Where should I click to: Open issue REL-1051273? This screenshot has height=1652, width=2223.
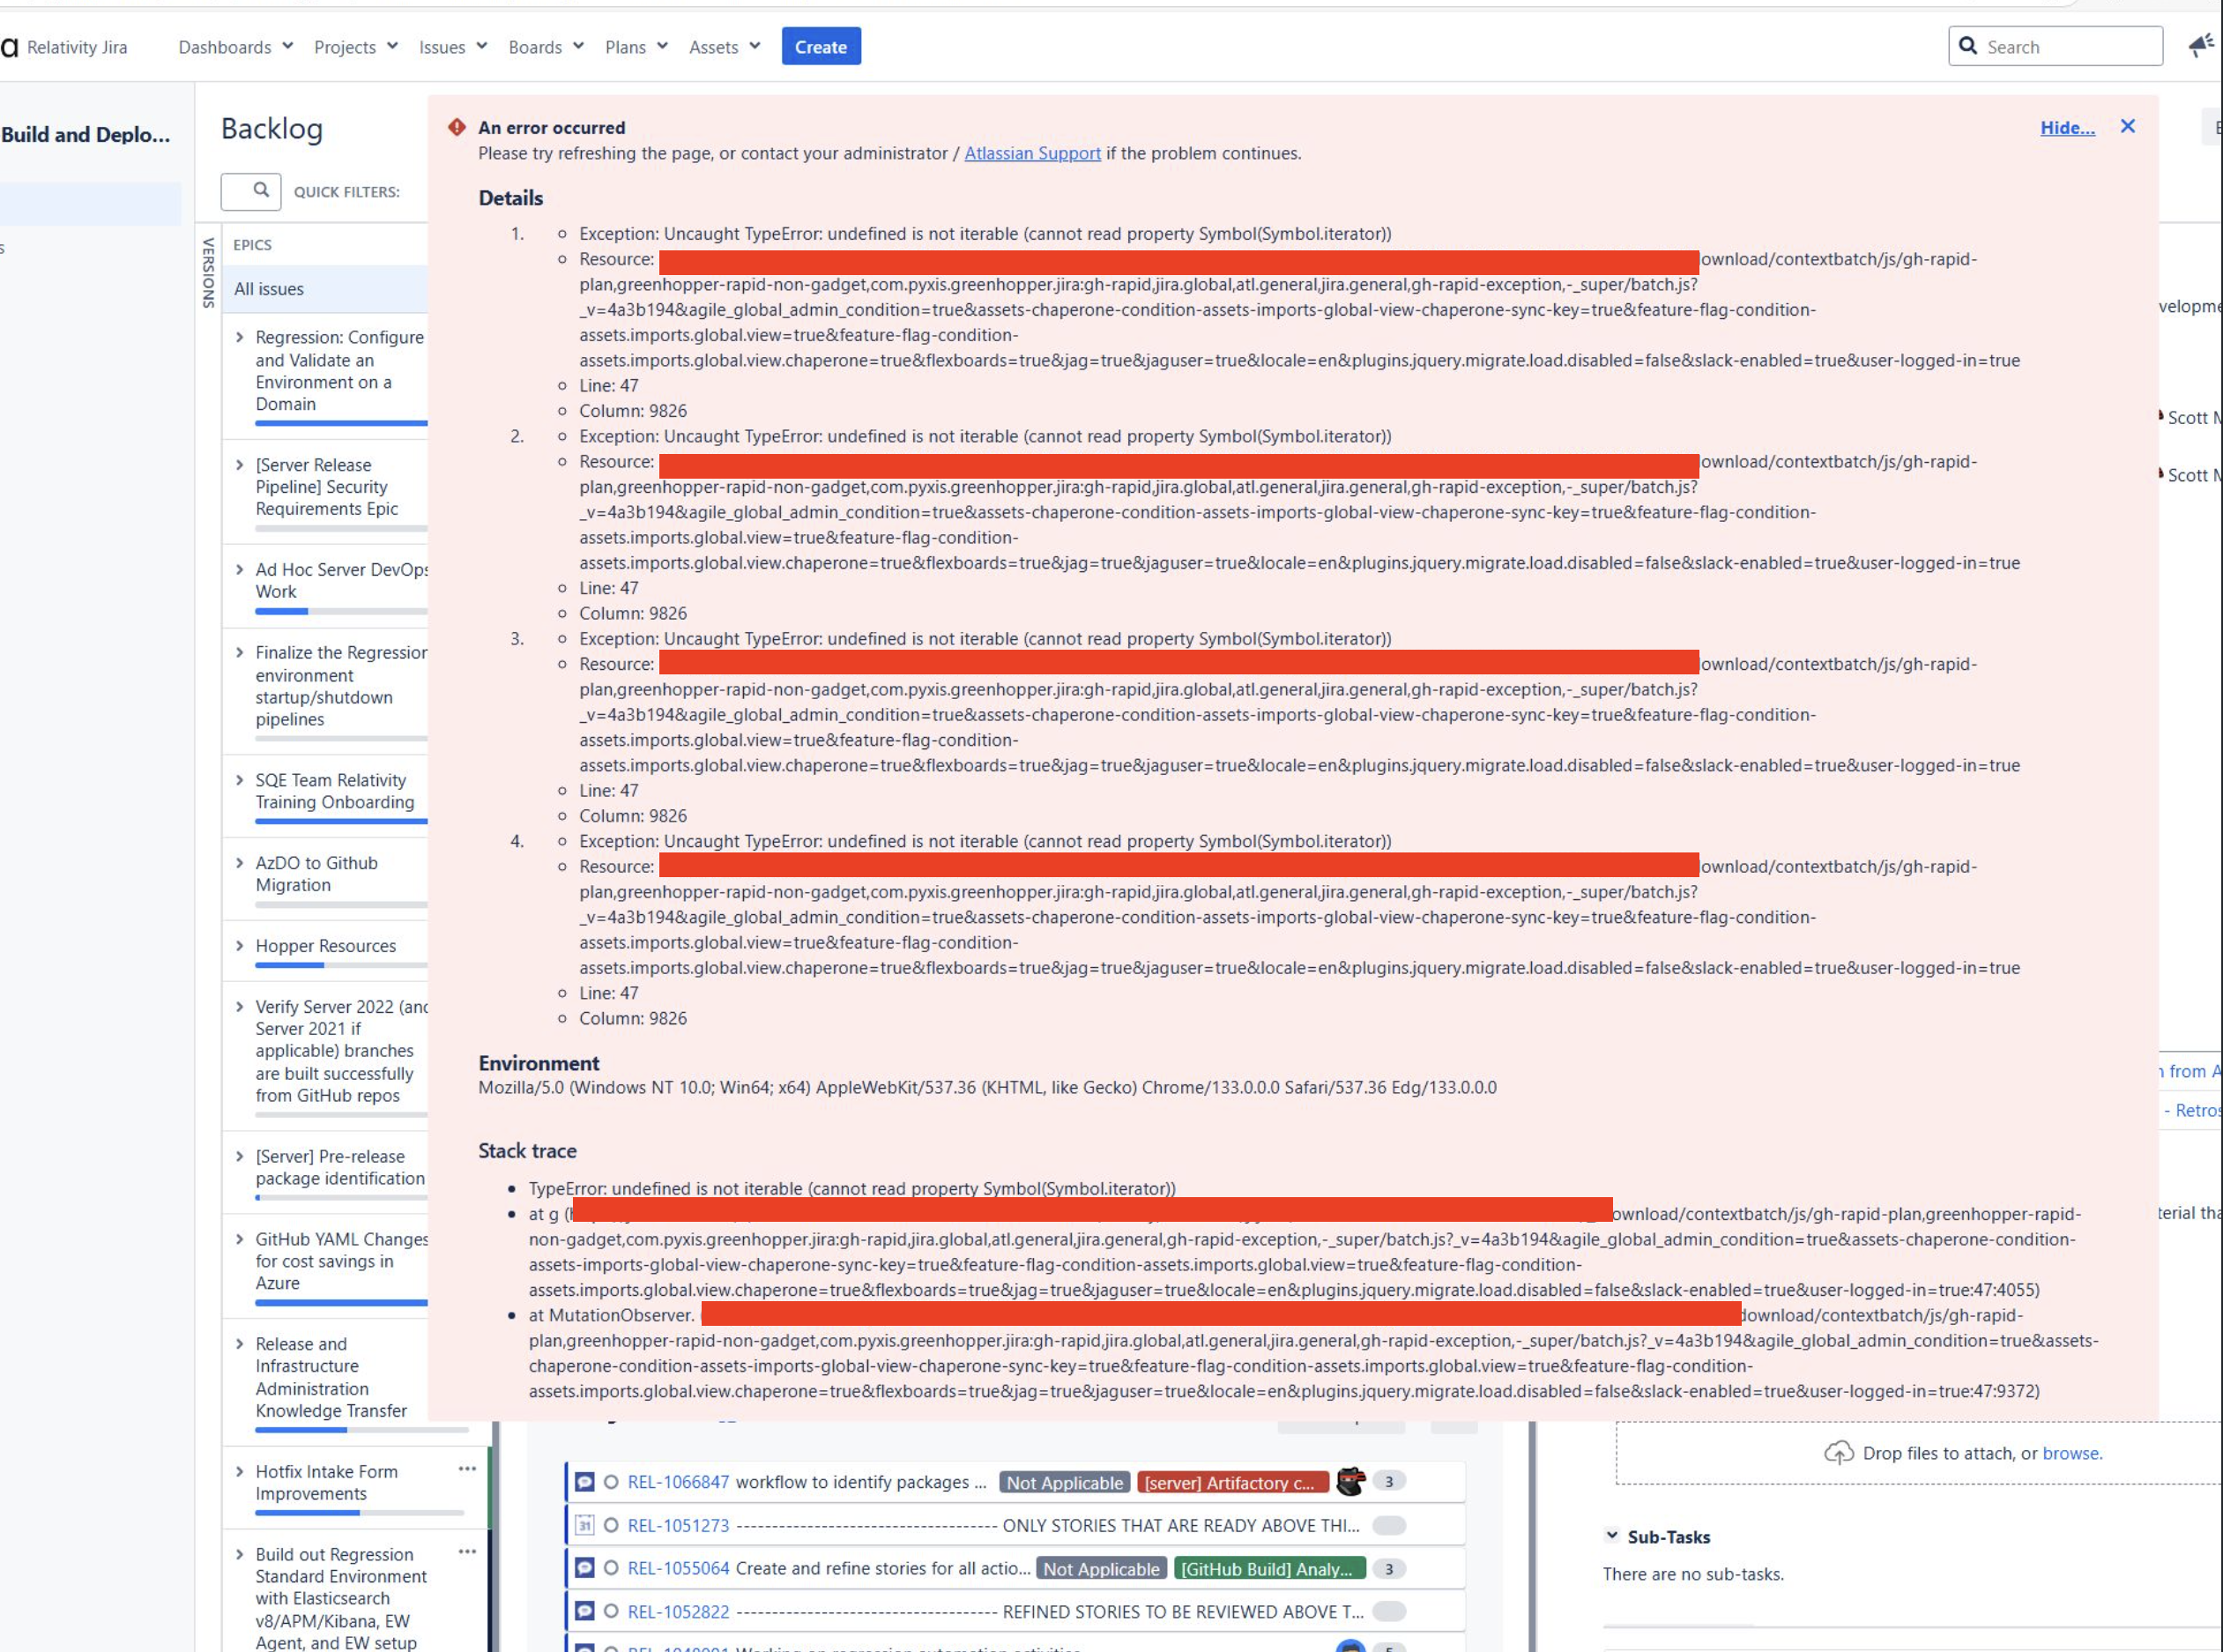(678, 1525)
